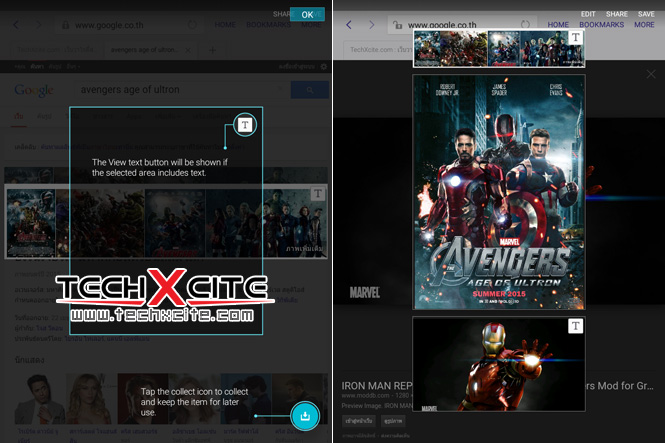Focus the Google search field 'avengers age of ultron'
665x443 pixels.
180,90
